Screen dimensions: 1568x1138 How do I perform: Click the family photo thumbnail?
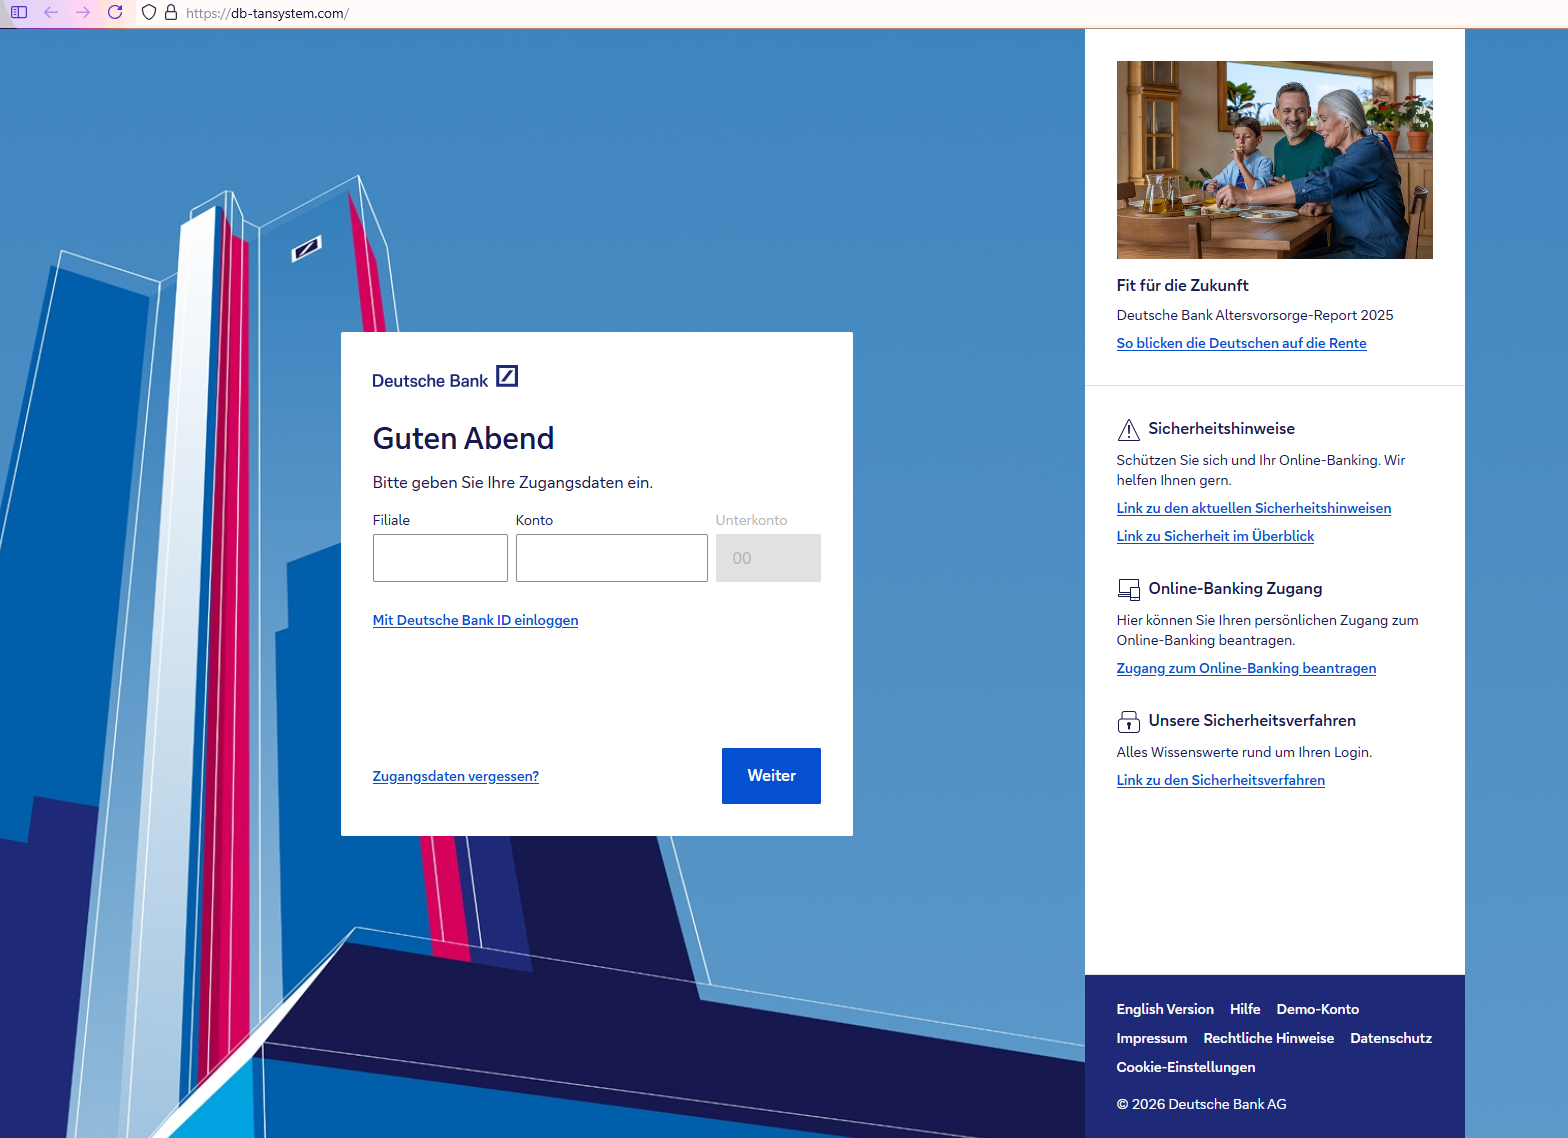(1274, 160)
